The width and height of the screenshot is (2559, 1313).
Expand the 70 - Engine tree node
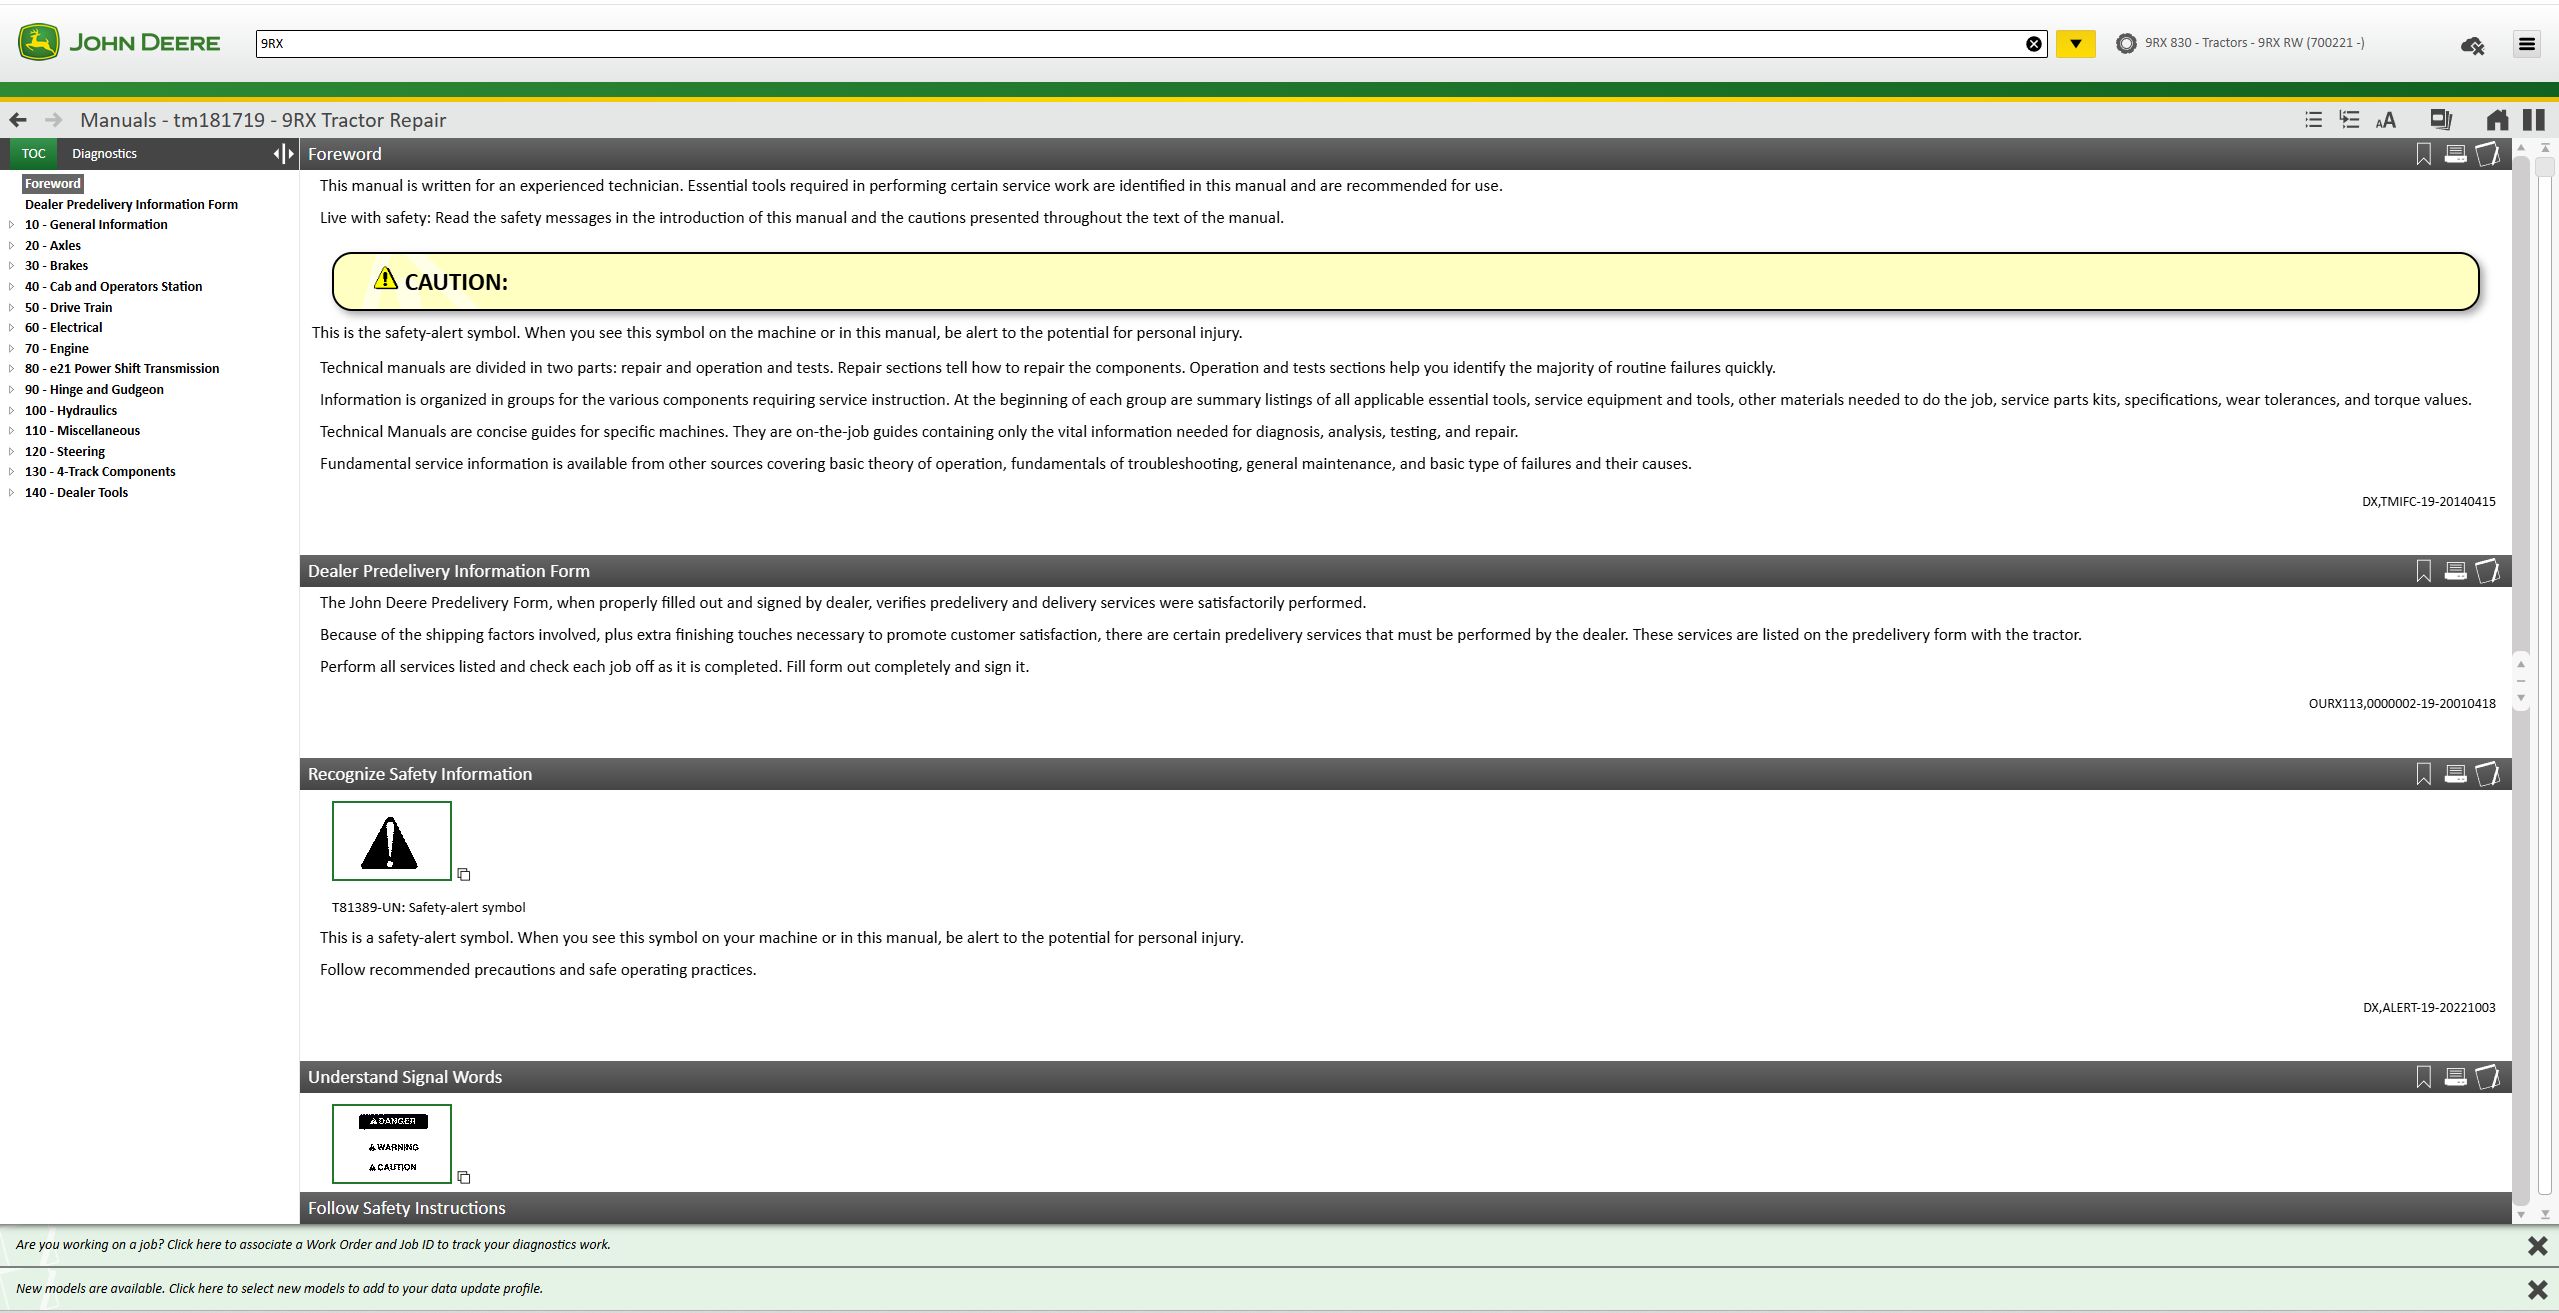(11, 348)
